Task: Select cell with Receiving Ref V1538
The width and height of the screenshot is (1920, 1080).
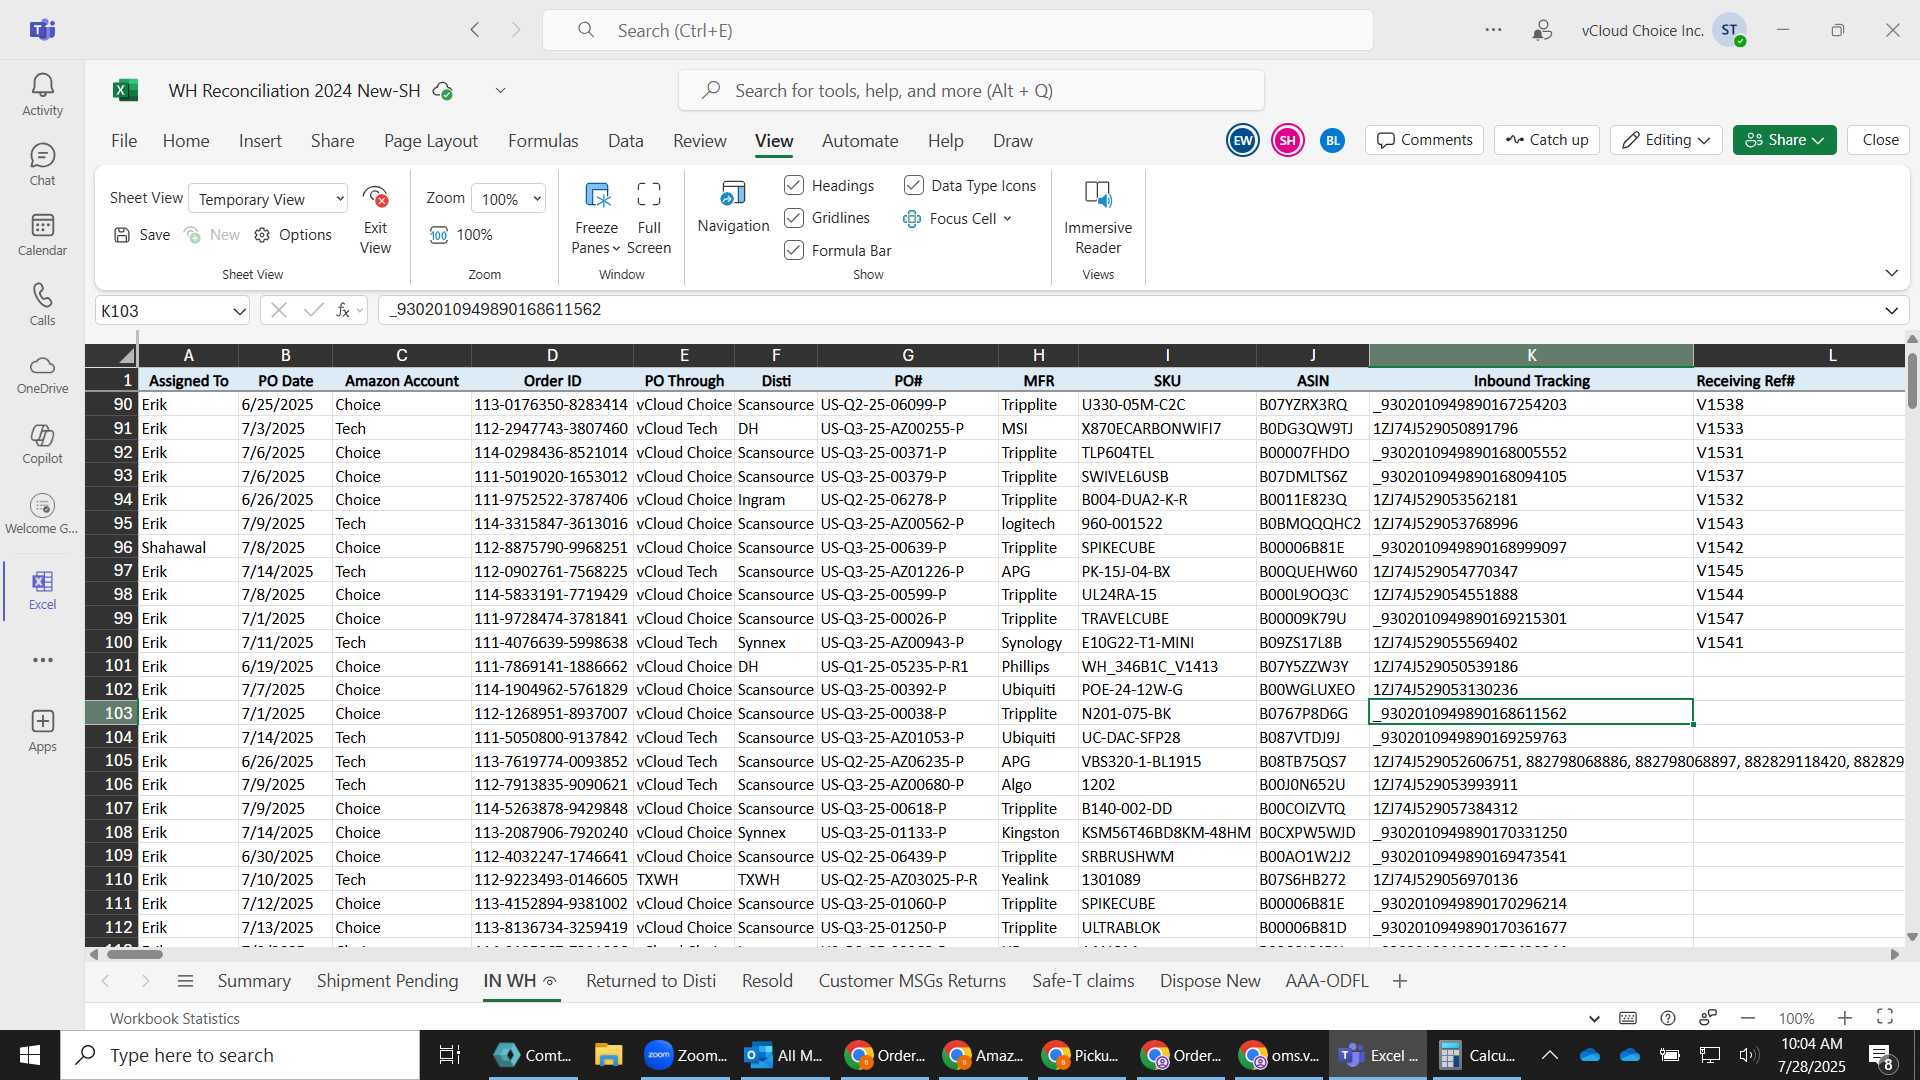Action: click(1798, 404)
